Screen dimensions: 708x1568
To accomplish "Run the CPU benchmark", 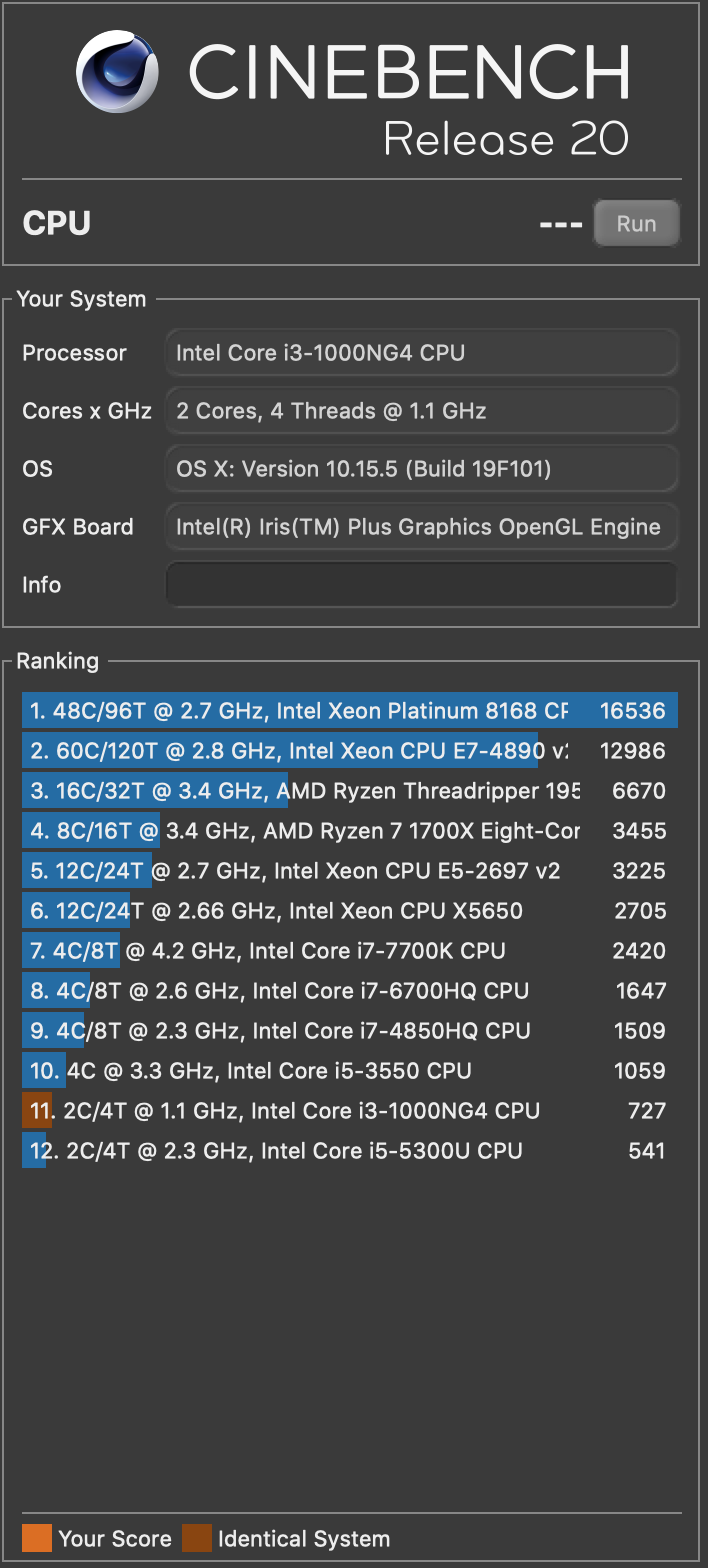I will tap(636, 223).
